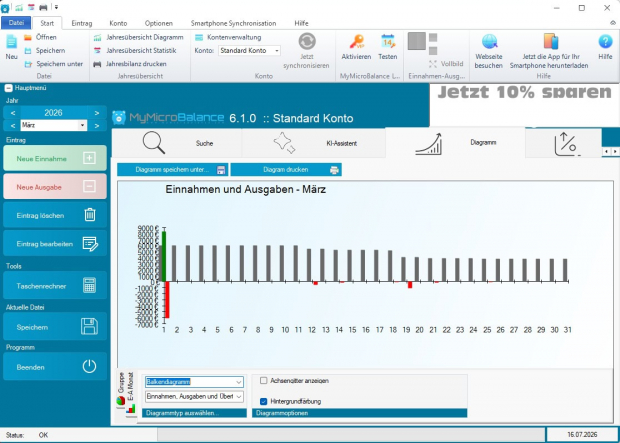Viewport: 620px width, 443px height.
Task: Click the green income bar for day 1
Action: click(x=164, y=256)
